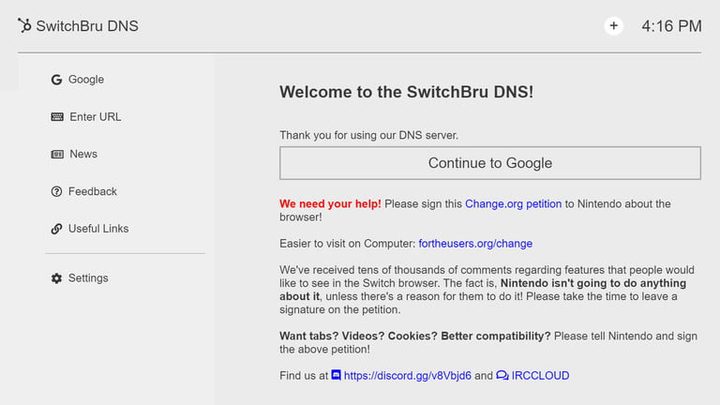720x405 pixels.
Task: Click the chain link Useful Links icon
Action: [57, 229]
